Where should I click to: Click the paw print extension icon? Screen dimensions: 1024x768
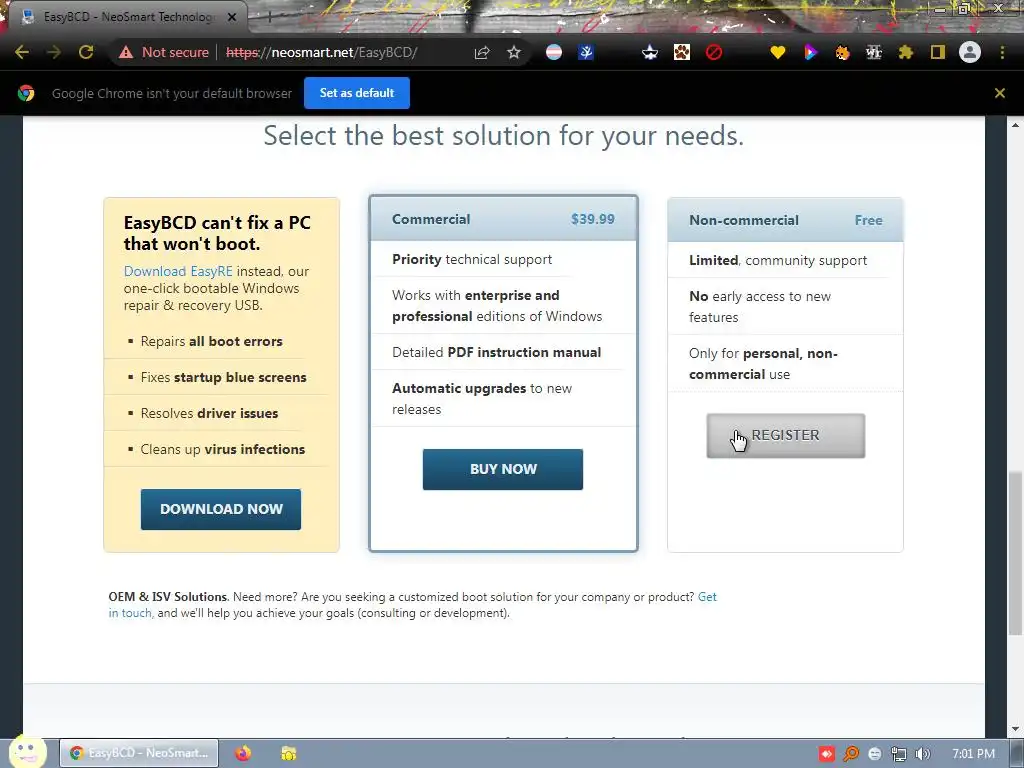682,52
